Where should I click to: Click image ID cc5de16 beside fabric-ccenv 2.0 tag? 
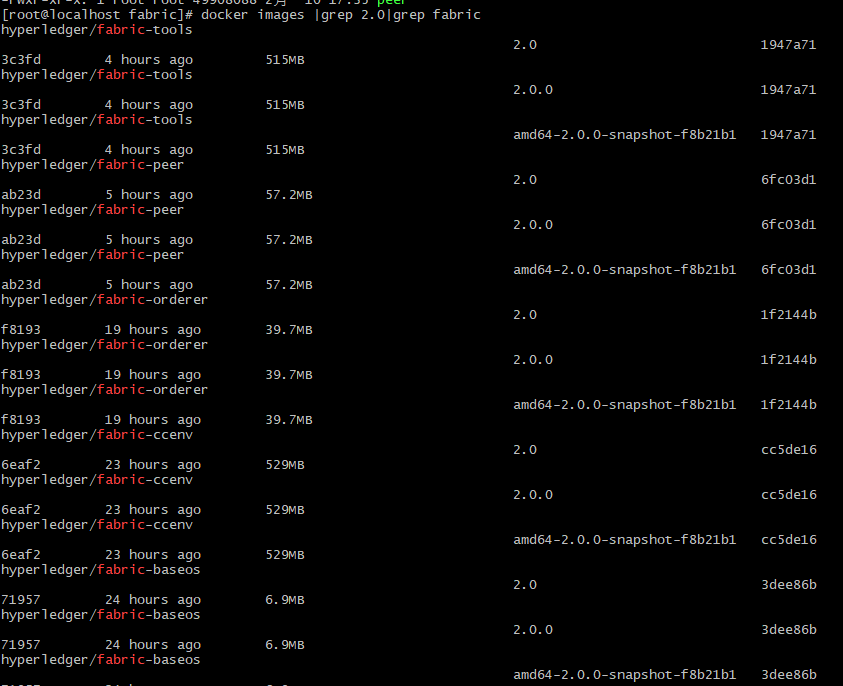coord(789,449)
